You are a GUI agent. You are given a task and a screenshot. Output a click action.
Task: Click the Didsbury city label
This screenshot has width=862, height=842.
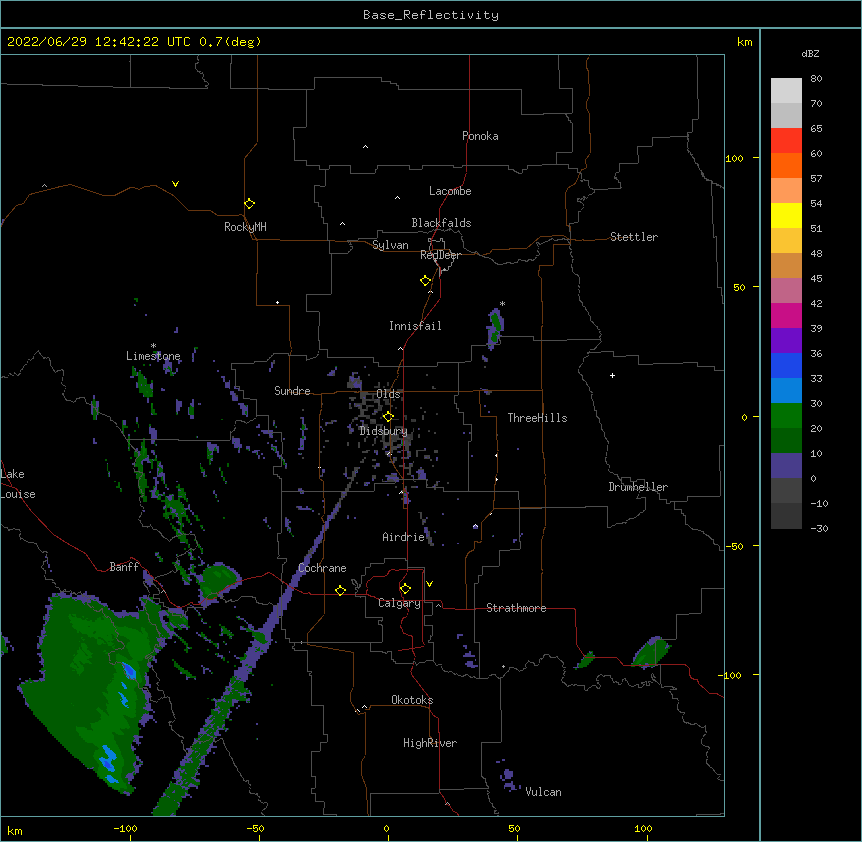pyautogui.click(x=383, y=431)
